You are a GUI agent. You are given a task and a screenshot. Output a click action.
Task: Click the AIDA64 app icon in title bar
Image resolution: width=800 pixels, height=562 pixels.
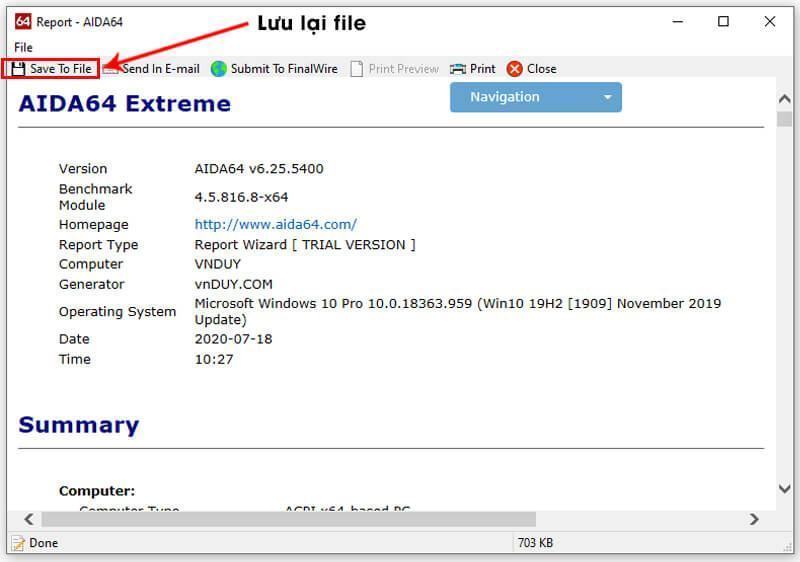tap(23, 22)
